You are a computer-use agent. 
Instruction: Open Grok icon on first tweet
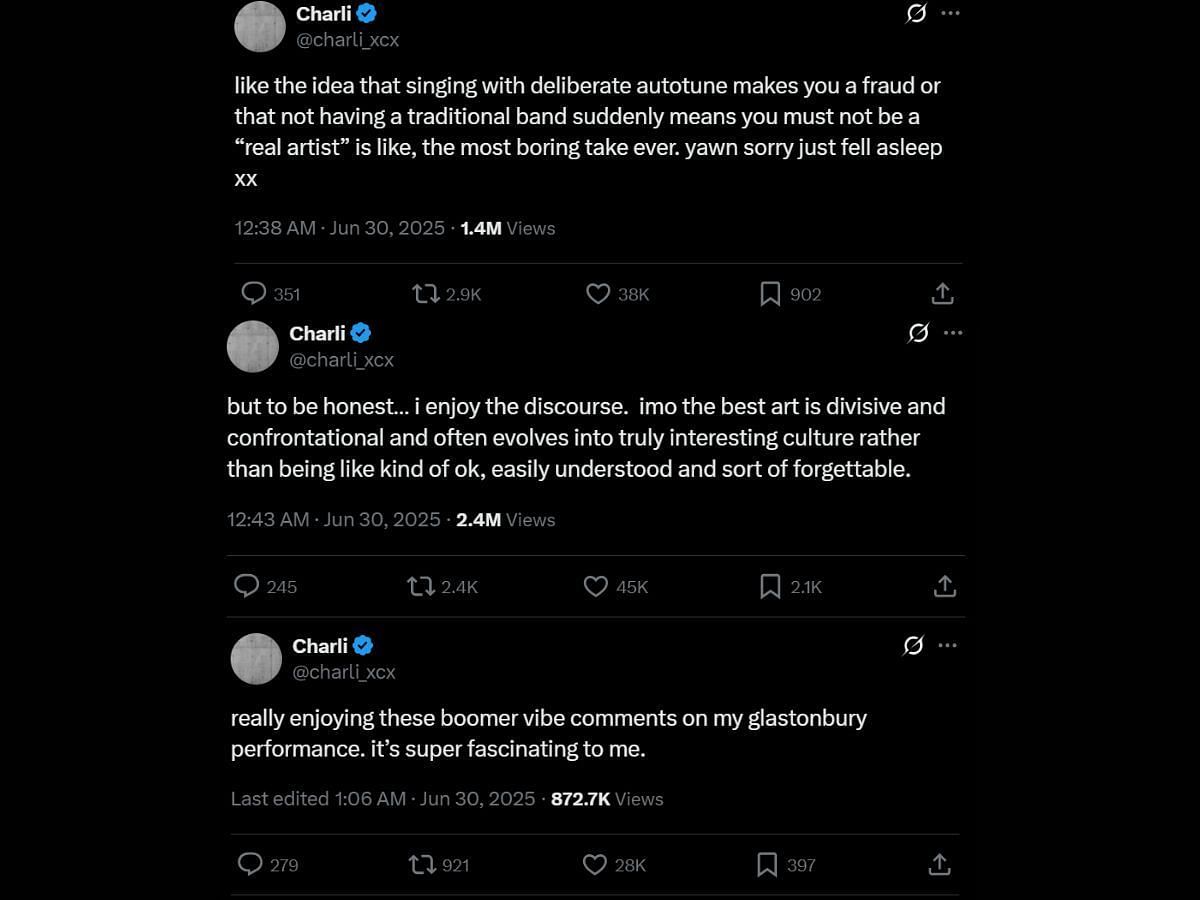tap(916, 13)
